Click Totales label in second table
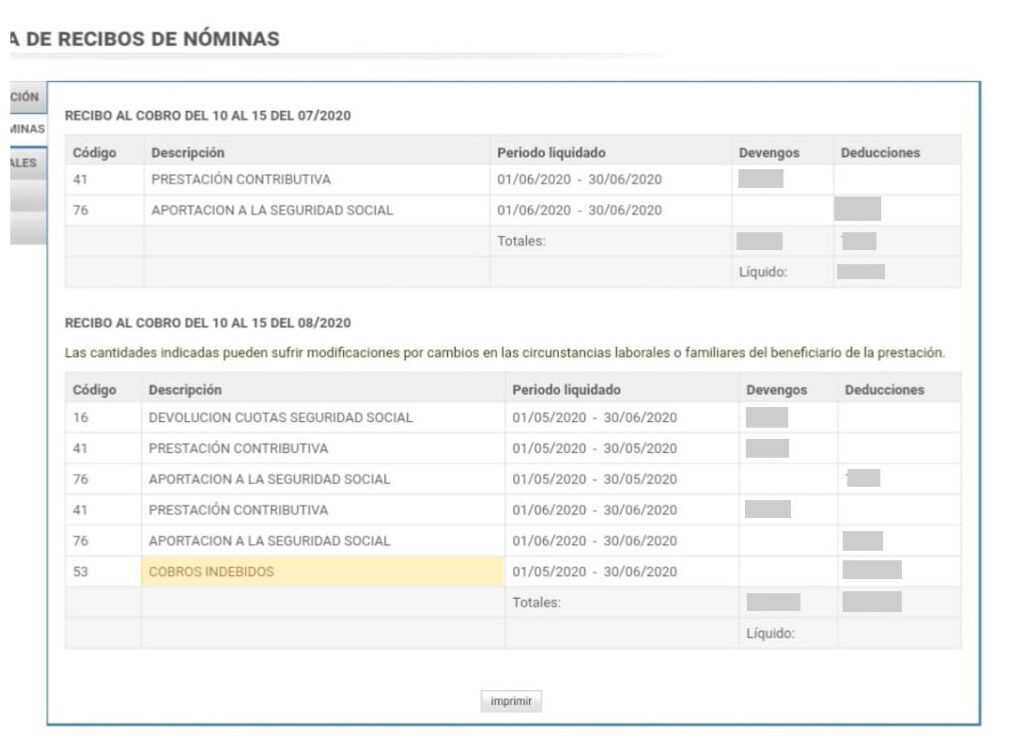 pyautogui.click(x=536, y=603)
